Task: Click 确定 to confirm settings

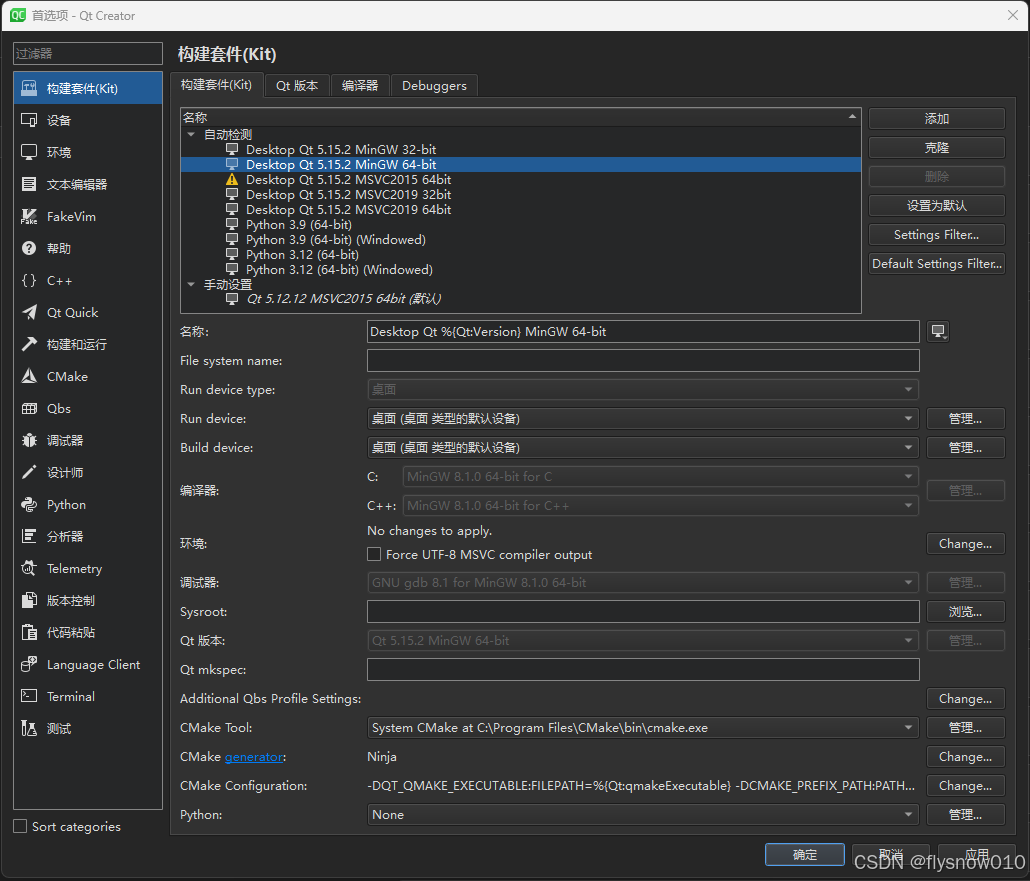Action: coord(805,855)
